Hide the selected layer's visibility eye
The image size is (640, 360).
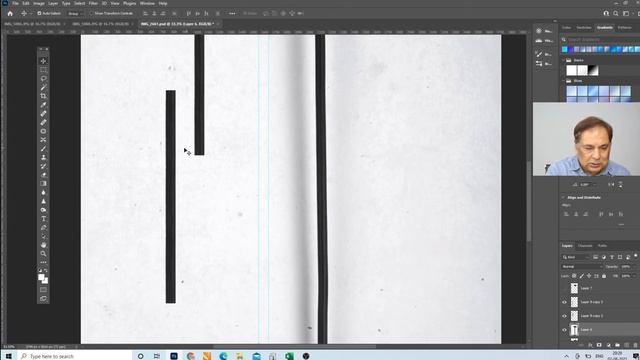point(564,330)
